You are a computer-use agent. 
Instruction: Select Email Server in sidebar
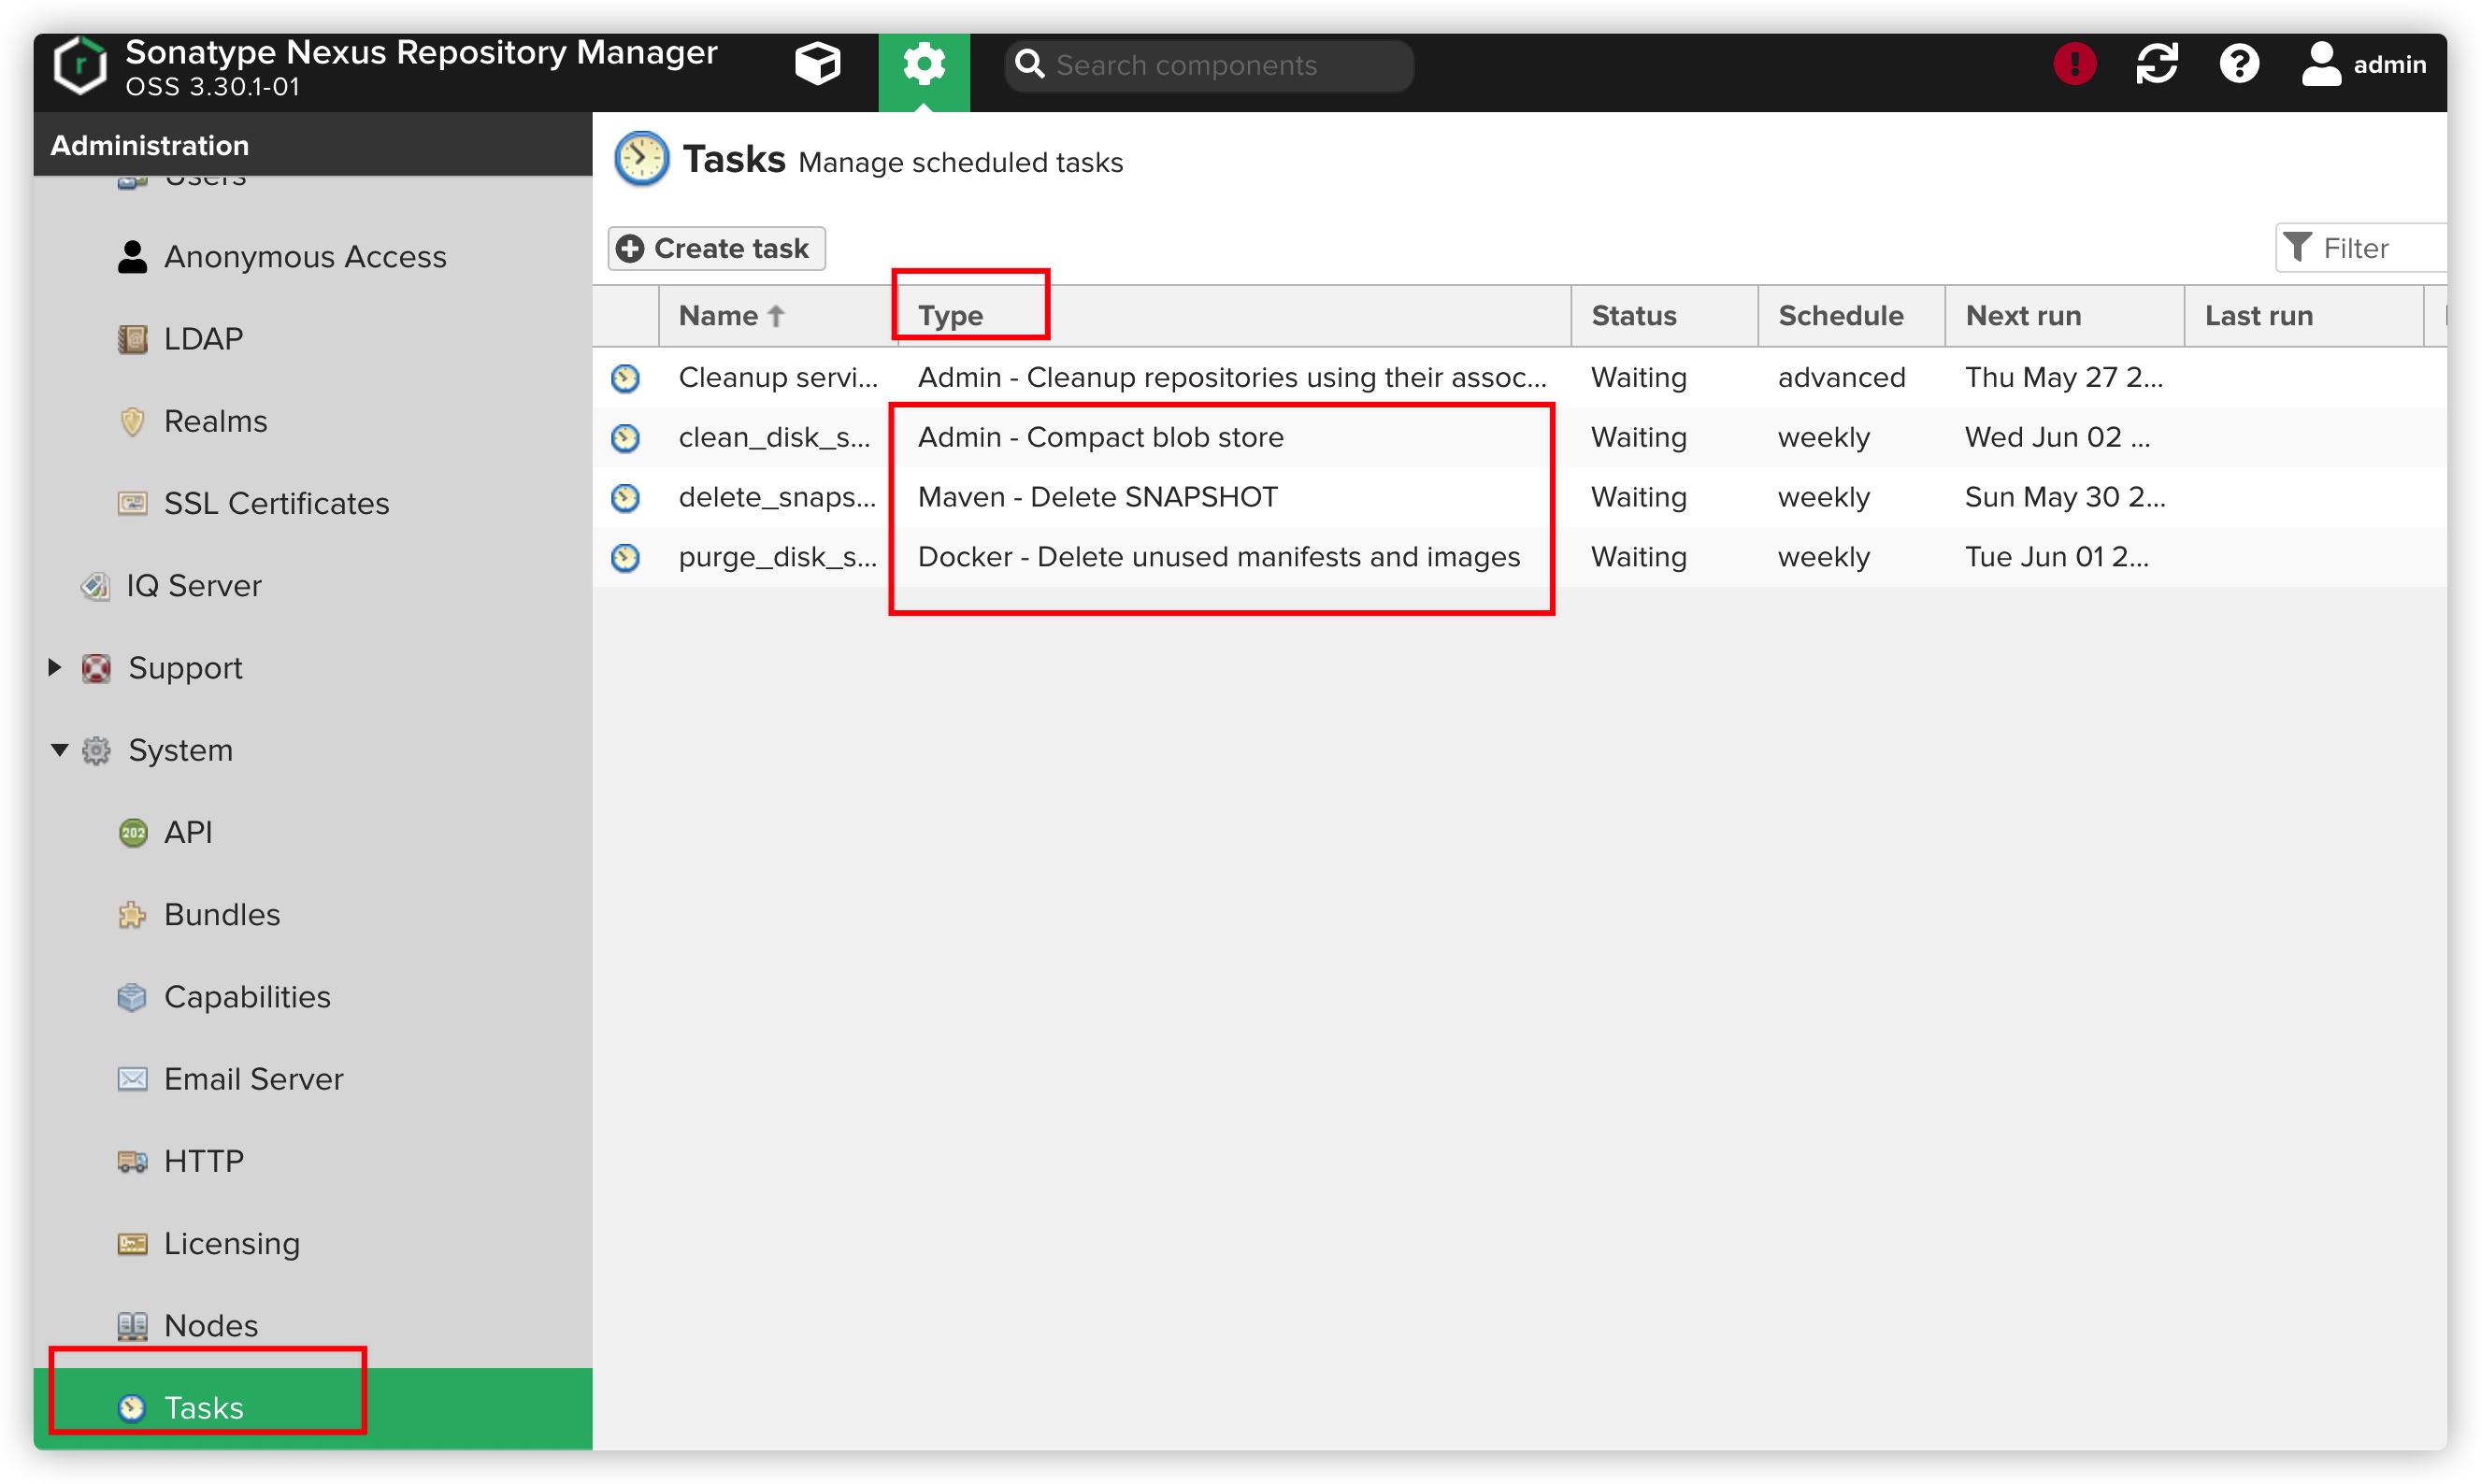[253, 1078]
